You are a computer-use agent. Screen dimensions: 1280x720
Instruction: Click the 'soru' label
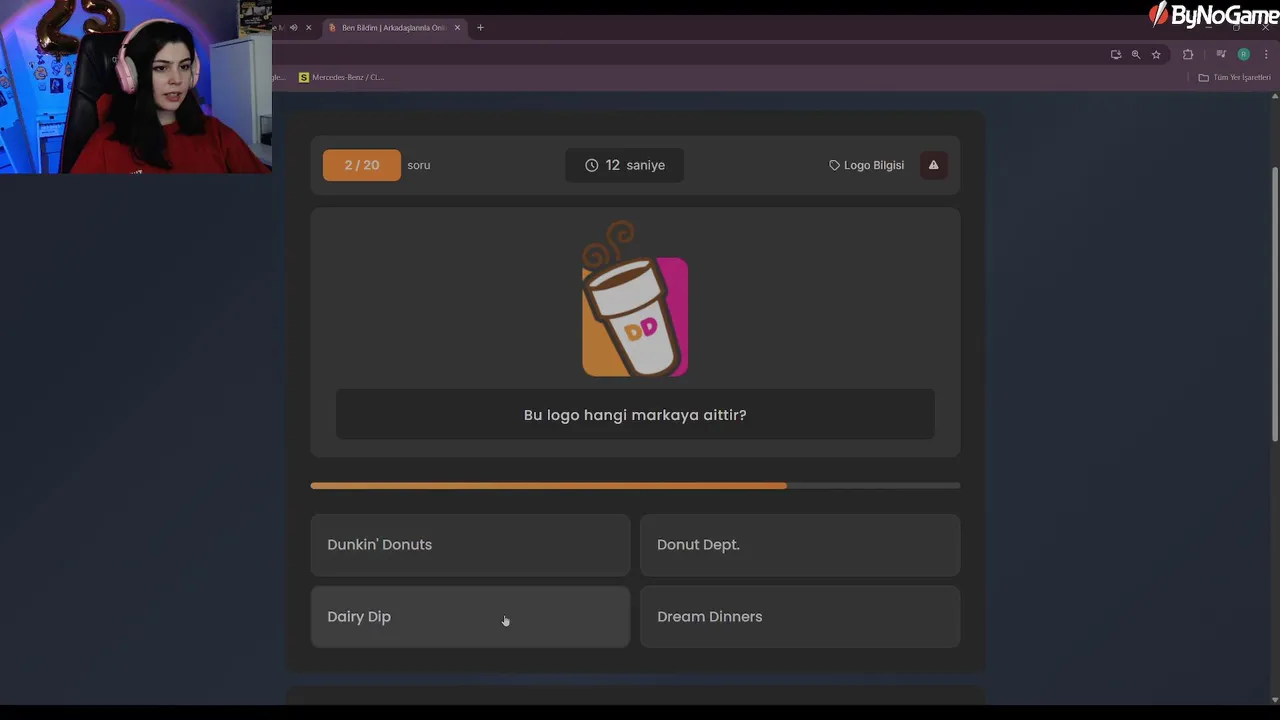[419, 165]
